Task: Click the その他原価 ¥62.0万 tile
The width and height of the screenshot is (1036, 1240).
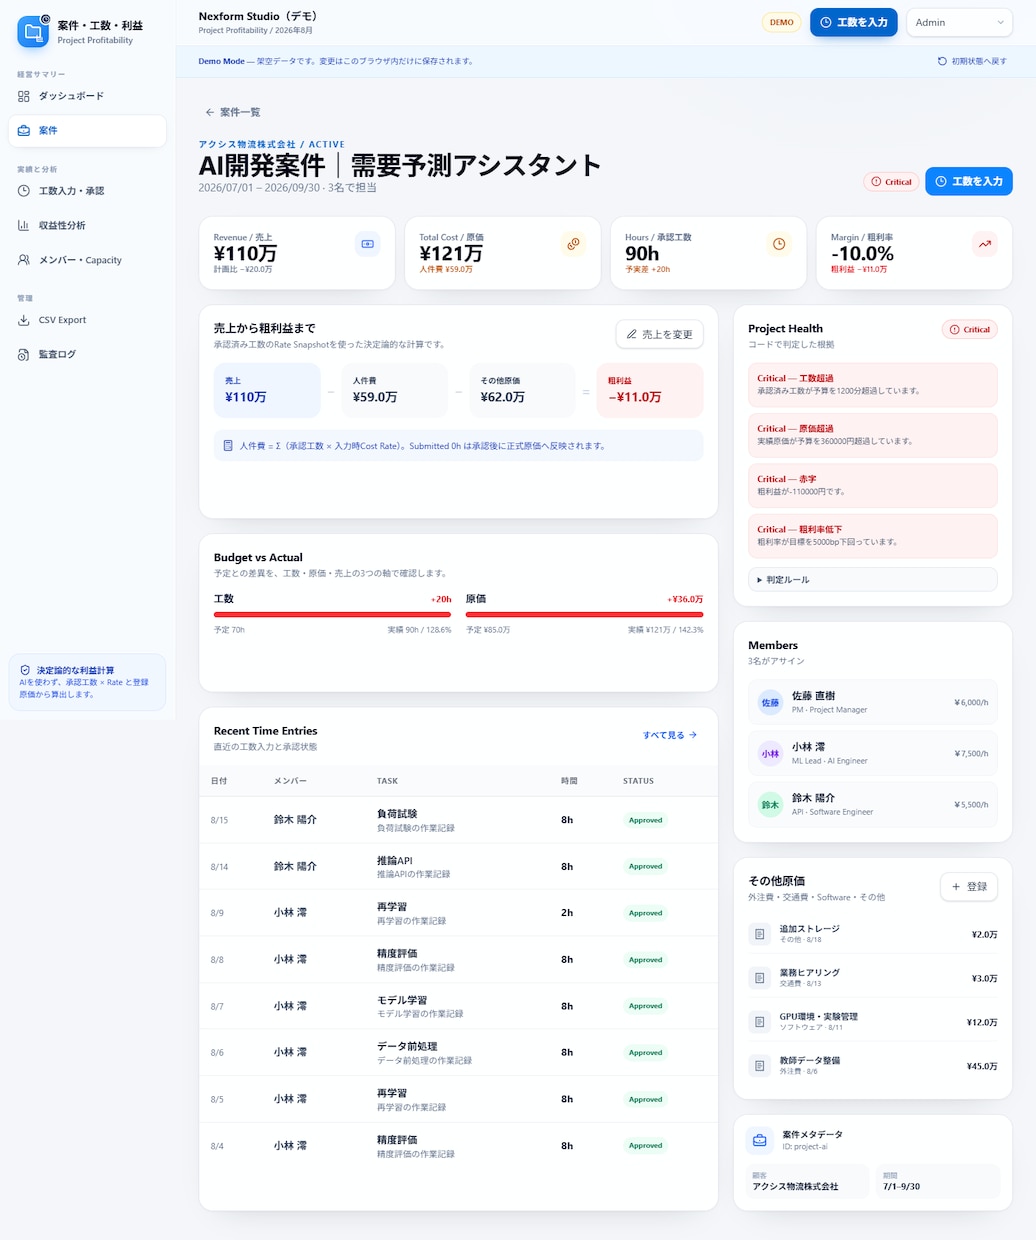Action: pyautogui.click(x=522, y=390)
